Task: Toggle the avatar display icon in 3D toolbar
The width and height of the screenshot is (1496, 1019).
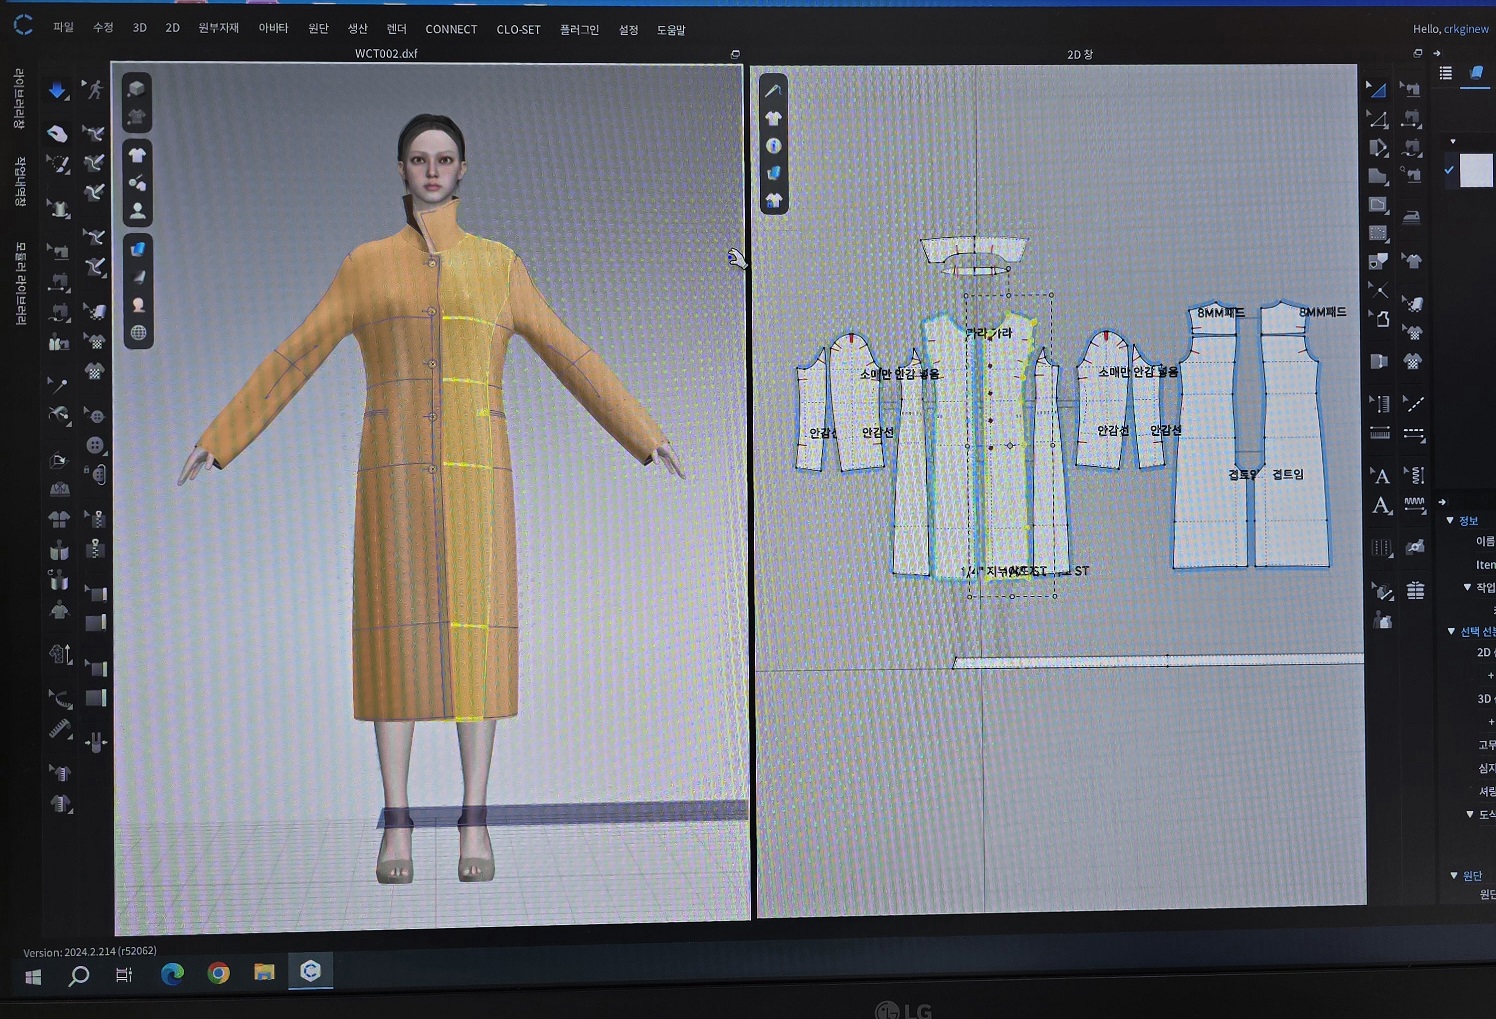Action: pyautogui.click(x=138, y=211)
